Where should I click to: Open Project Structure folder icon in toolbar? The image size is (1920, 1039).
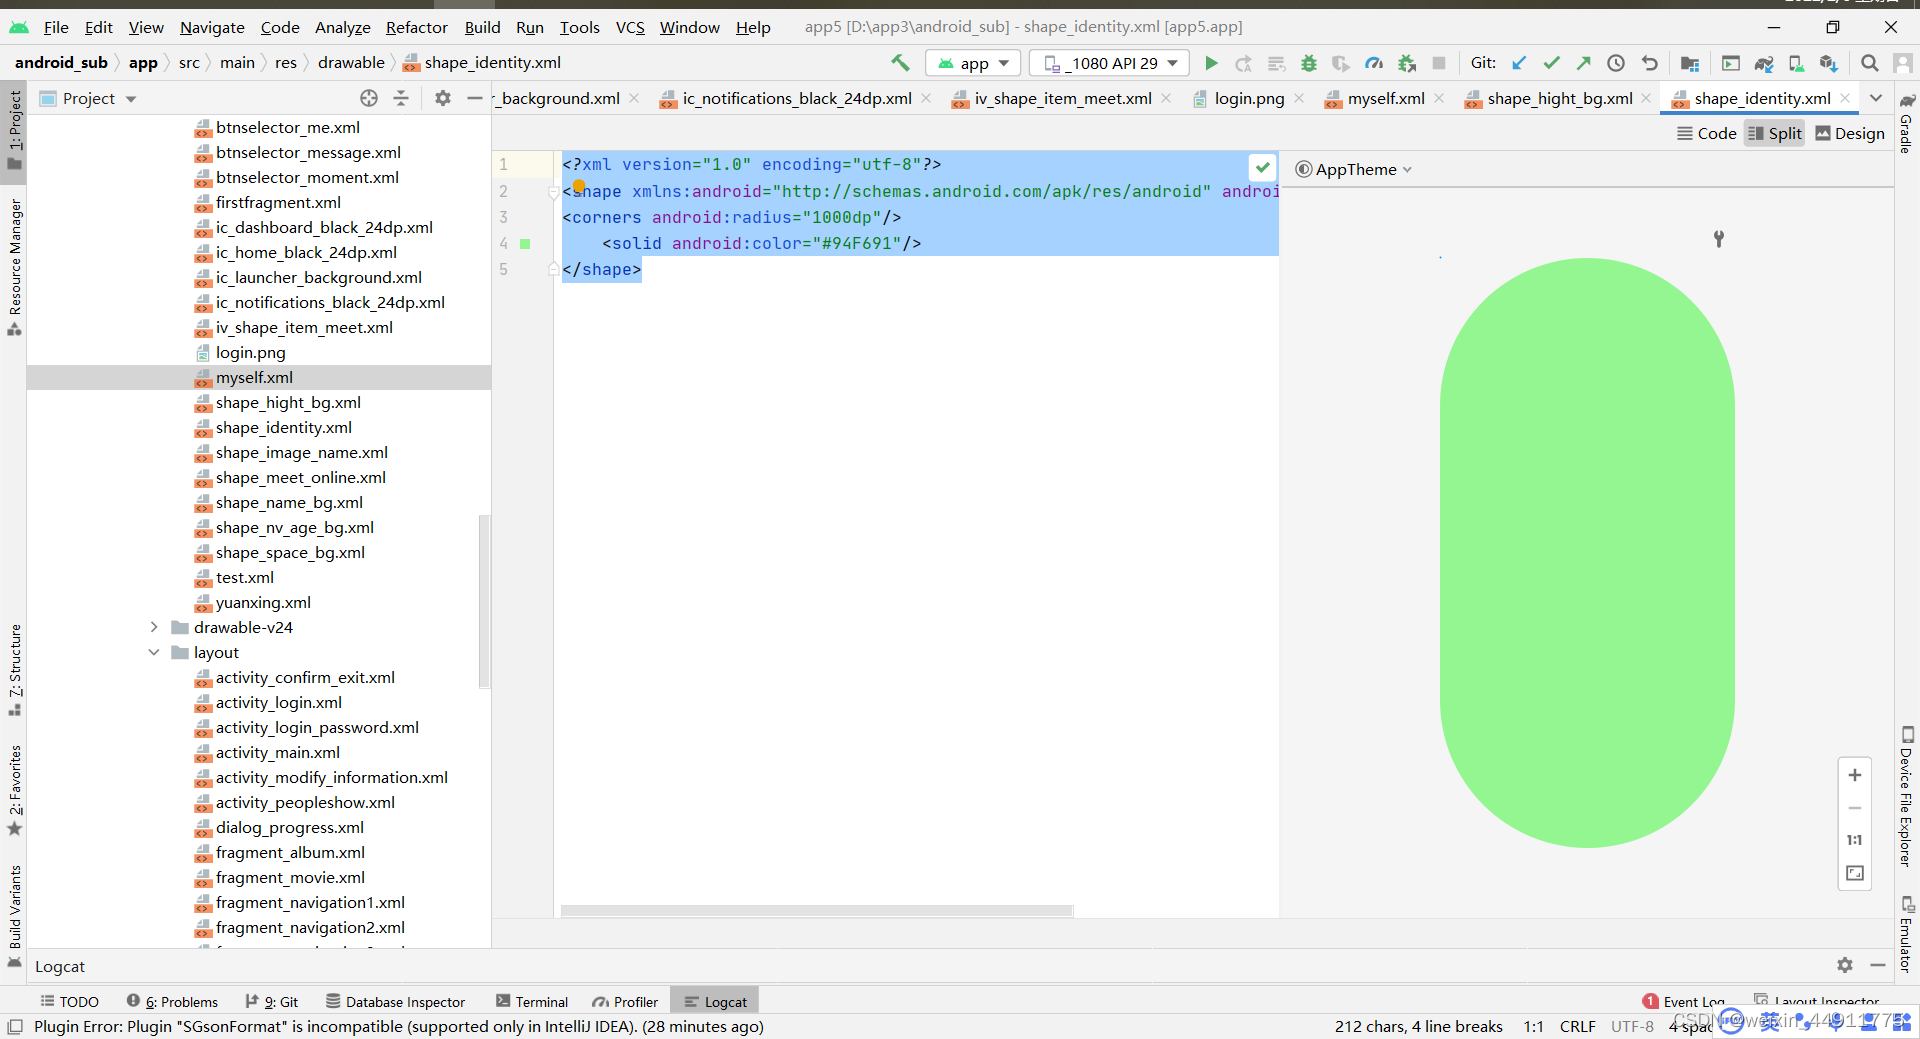click(x=1690, y=63)
